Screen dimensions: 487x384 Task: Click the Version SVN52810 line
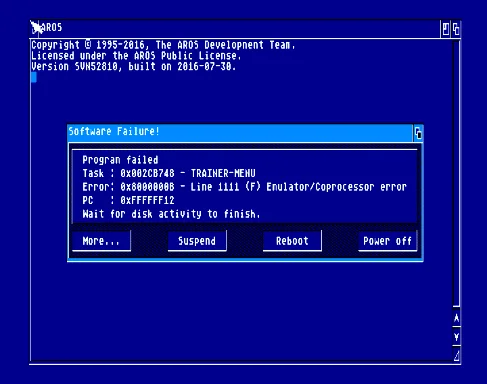pyautogui.click(x=133, y=66)
